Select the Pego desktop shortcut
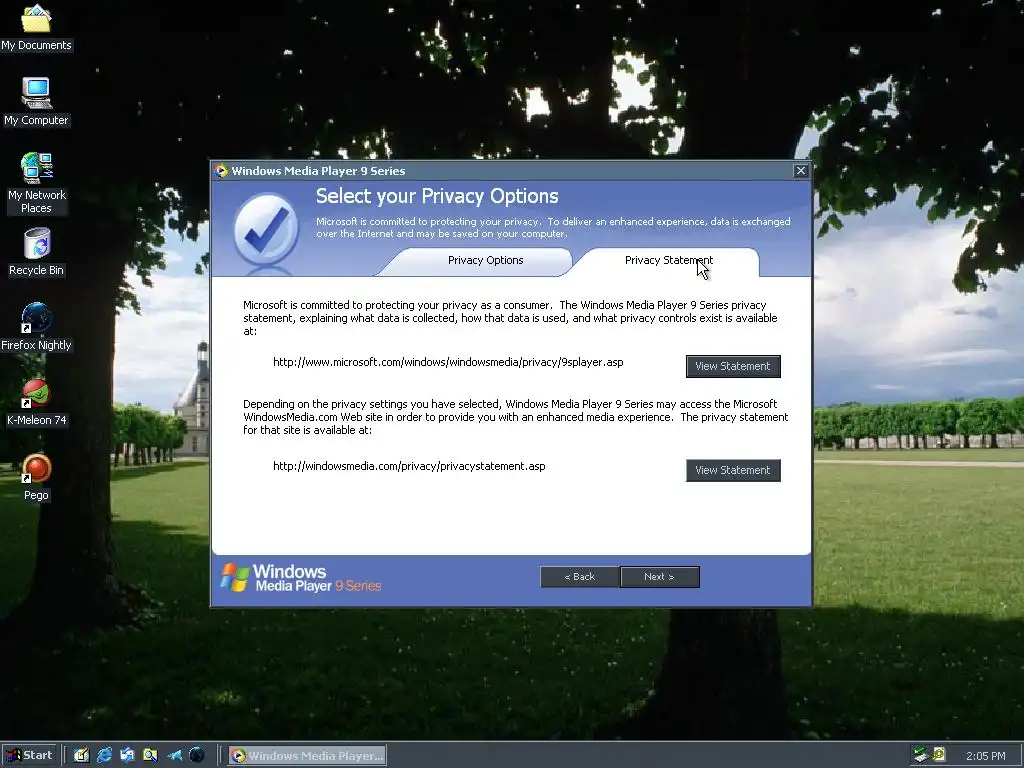 (x=36, y=477)
